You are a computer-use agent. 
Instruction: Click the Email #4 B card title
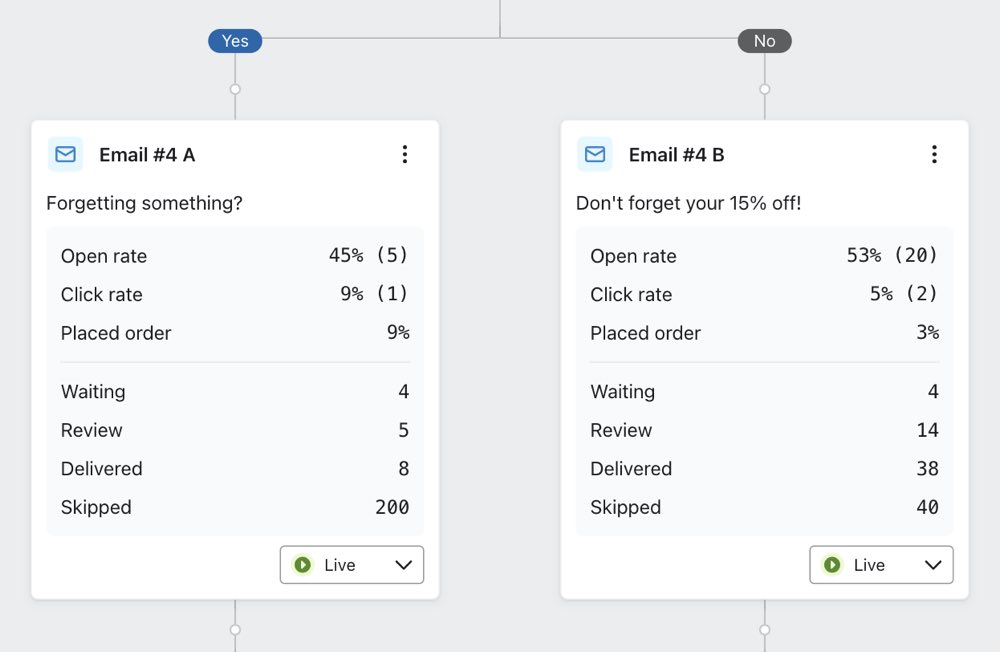coord(675,154)
